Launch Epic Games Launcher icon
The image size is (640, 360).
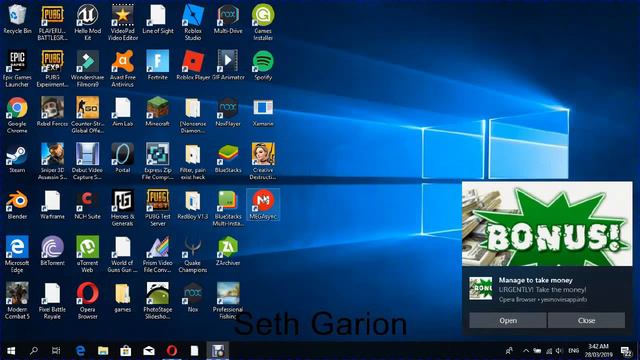tap(17, 69)
